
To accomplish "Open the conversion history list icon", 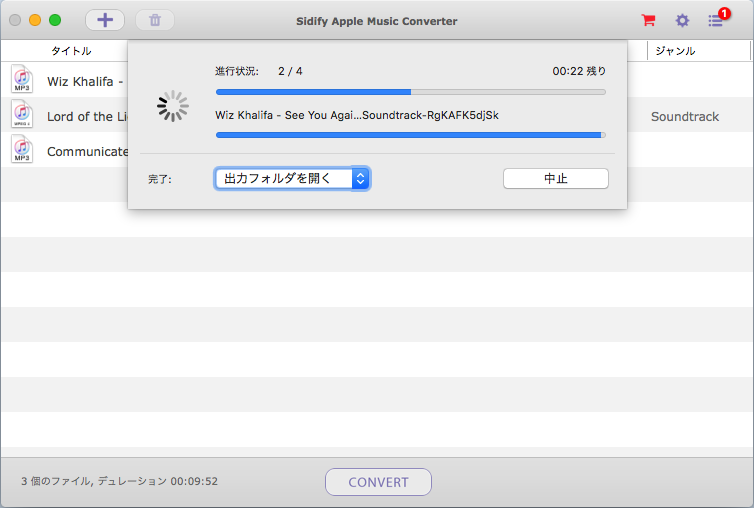I will click(x=715, y=21).
